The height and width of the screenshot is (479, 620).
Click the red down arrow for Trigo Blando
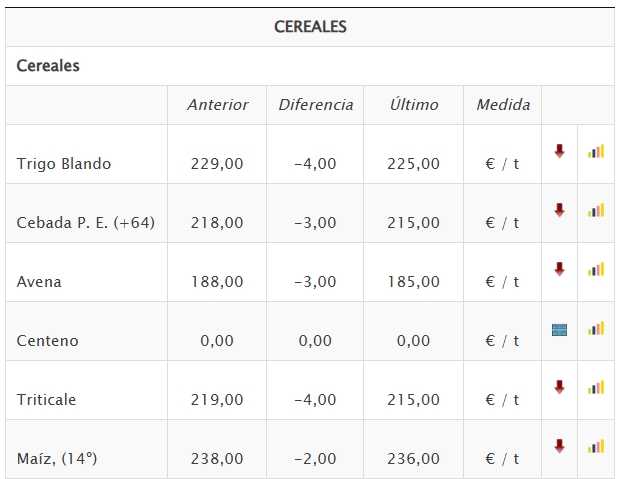[559, 151]
